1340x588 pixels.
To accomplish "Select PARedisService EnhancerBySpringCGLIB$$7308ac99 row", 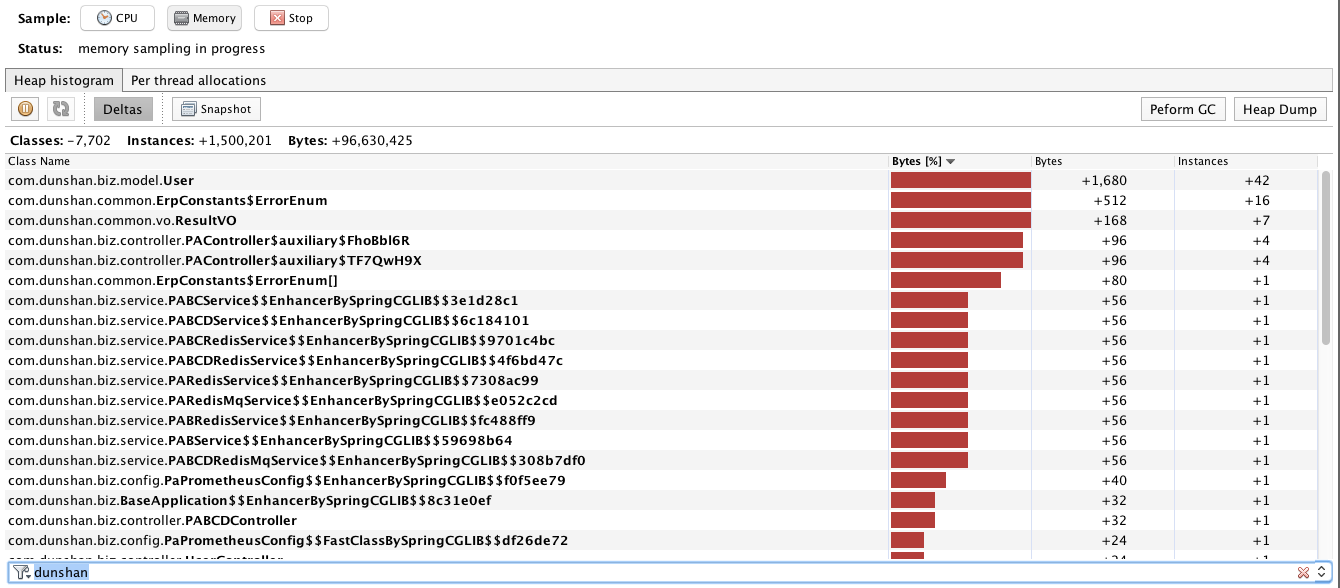I will [662, 380].
